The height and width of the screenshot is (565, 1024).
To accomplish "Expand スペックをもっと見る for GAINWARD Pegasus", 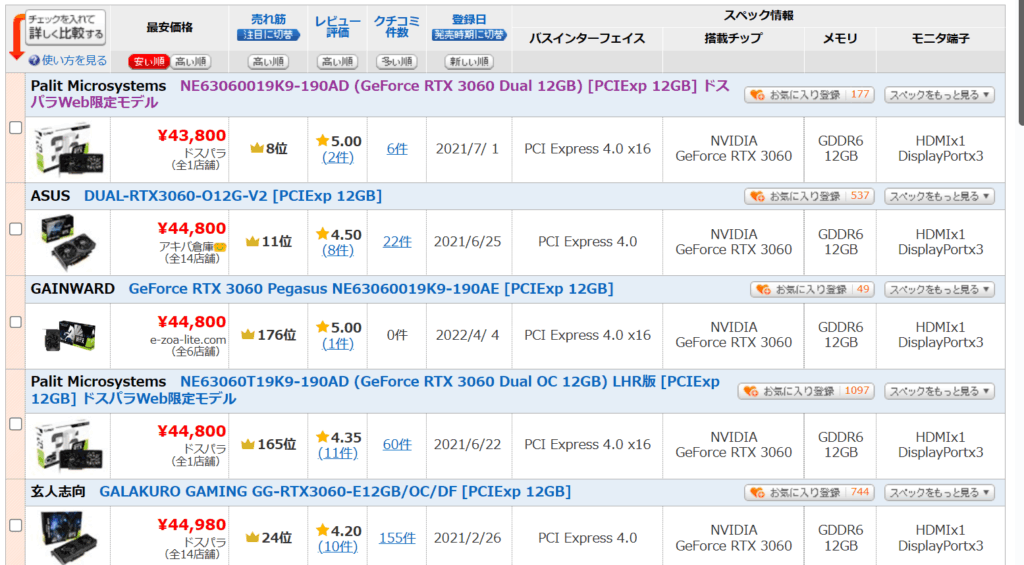I will coord(939,289).
